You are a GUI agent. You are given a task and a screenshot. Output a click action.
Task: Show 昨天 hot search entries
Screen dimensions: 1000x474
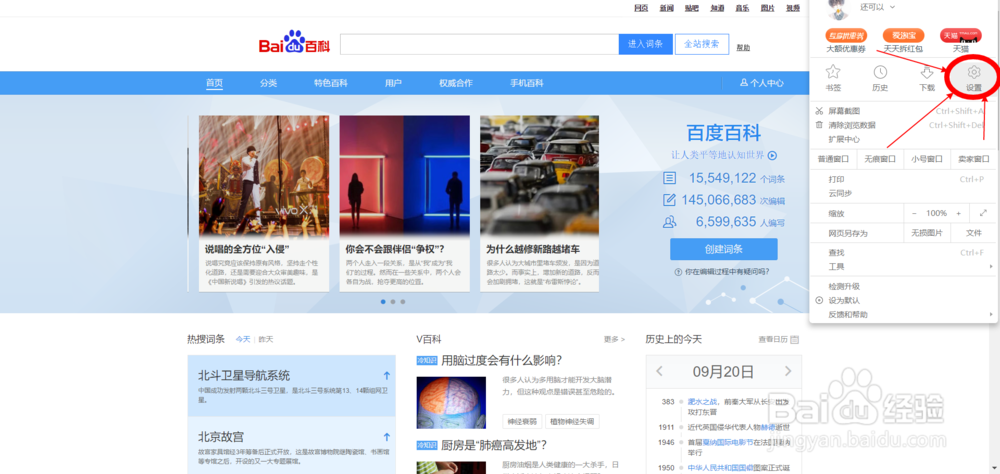[265, 339]
